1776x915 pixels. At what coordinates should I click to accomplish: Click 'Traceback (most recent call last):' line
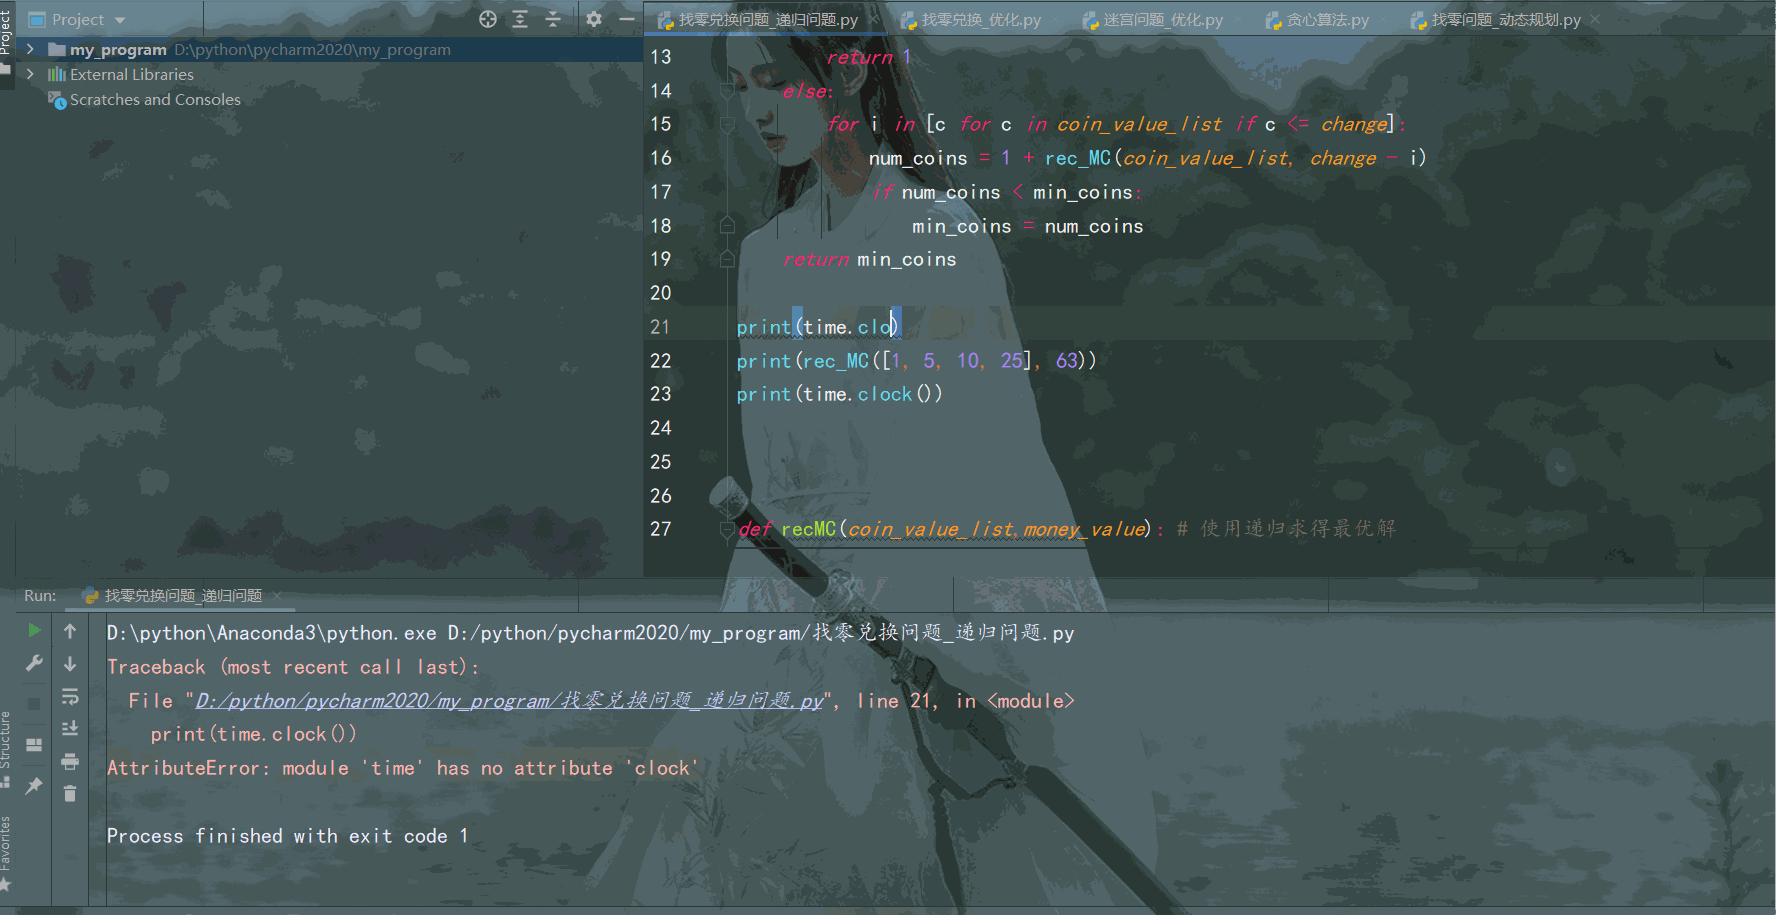pos(293,667)
